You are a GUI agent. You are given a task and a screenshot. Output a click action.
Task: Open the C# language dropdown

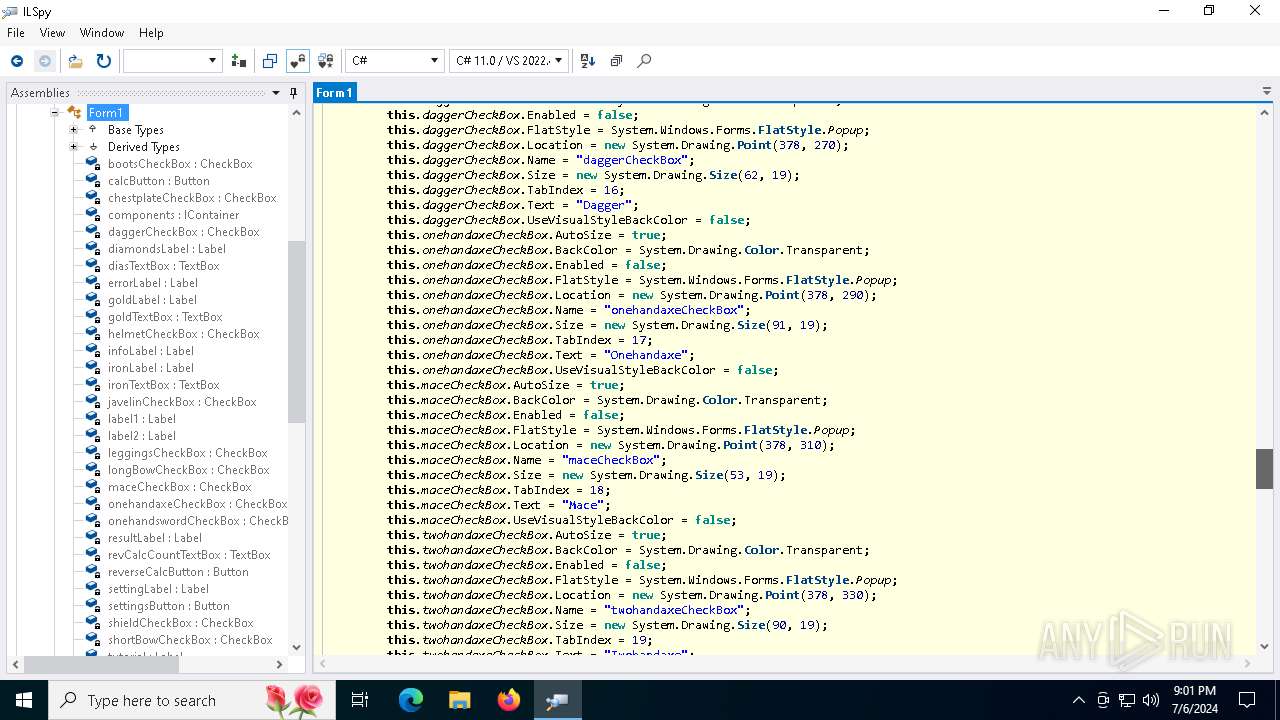395,61
